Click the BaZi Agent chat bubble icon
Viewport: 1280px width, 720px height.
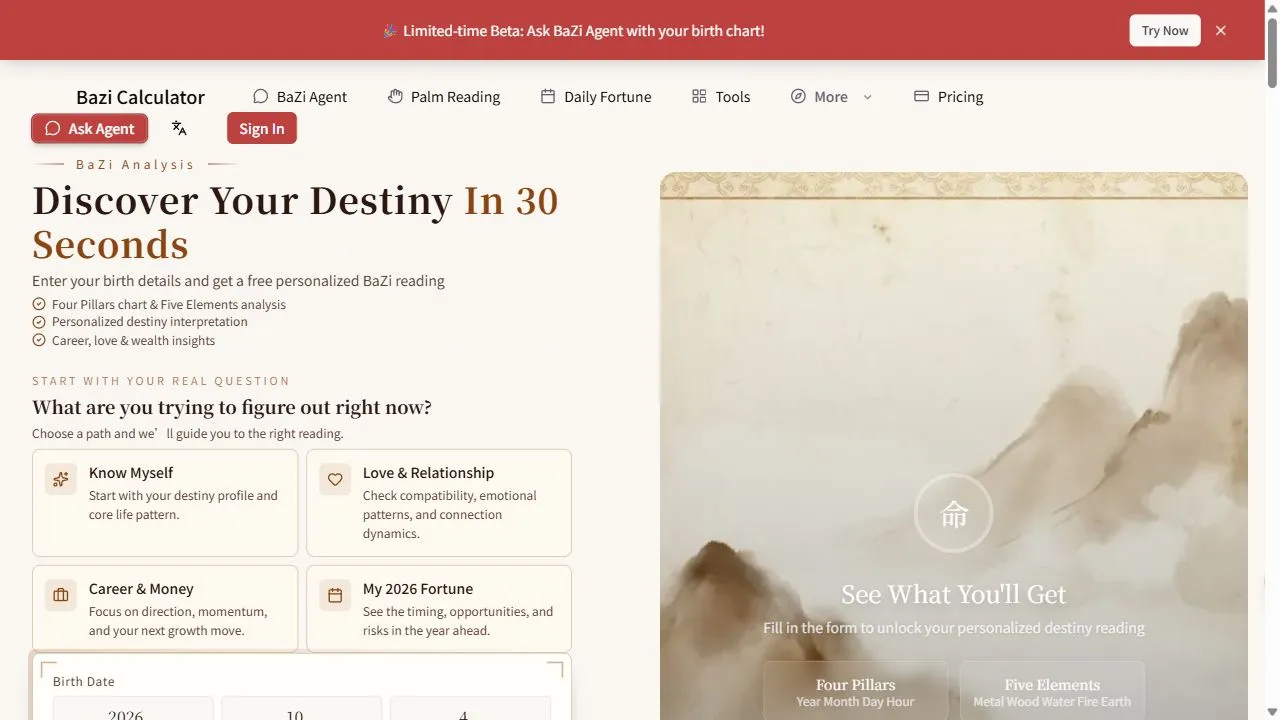coord(260,96)
